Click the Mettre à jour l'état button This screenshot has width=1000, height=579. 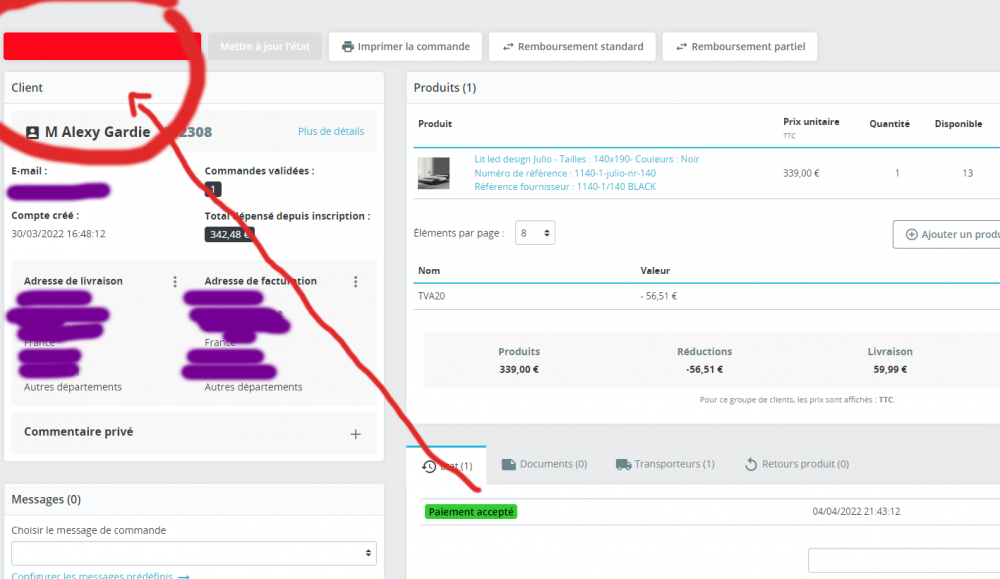point(264,46)
